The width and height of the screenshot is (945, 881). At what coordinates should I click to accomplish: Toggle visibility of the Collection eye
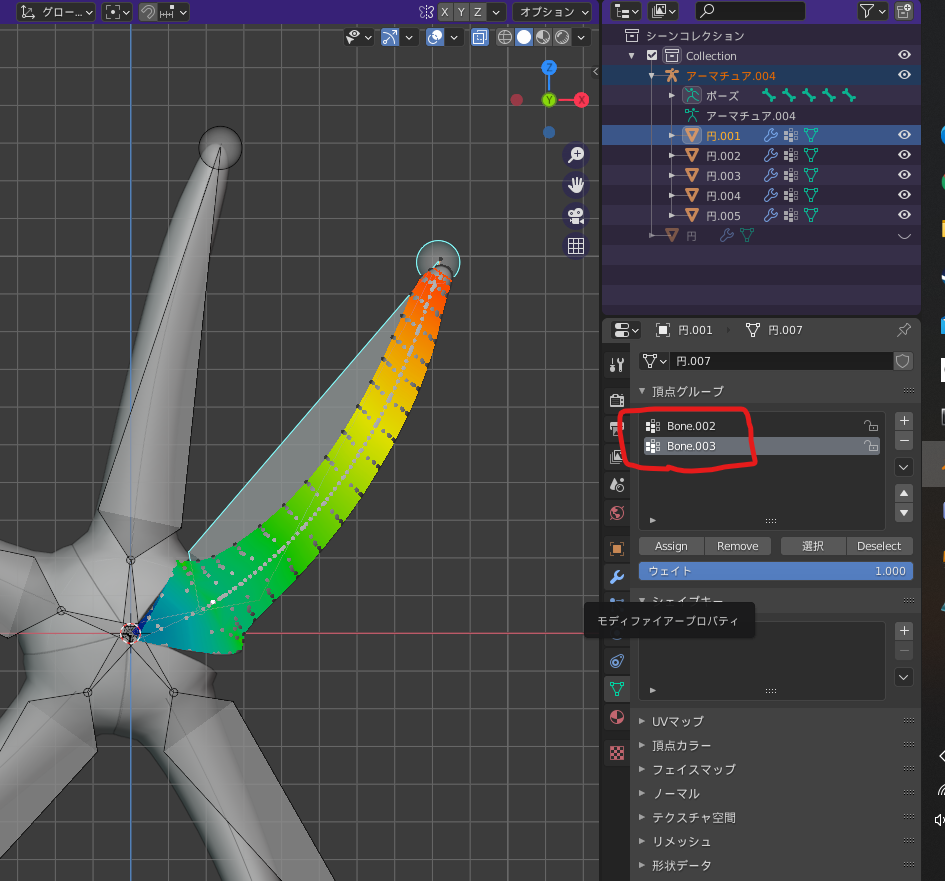(904, 55)
